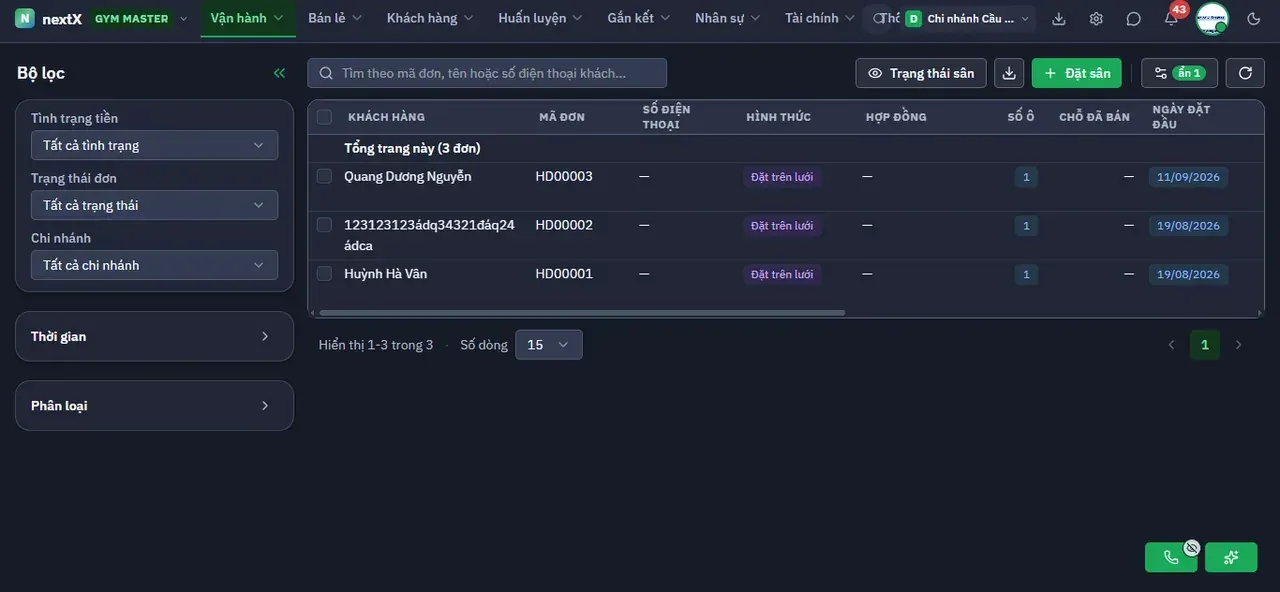The height and width of the screenshot is (592, 1280).
Task: Refresh the booking list
Action: click(1245, 73)
